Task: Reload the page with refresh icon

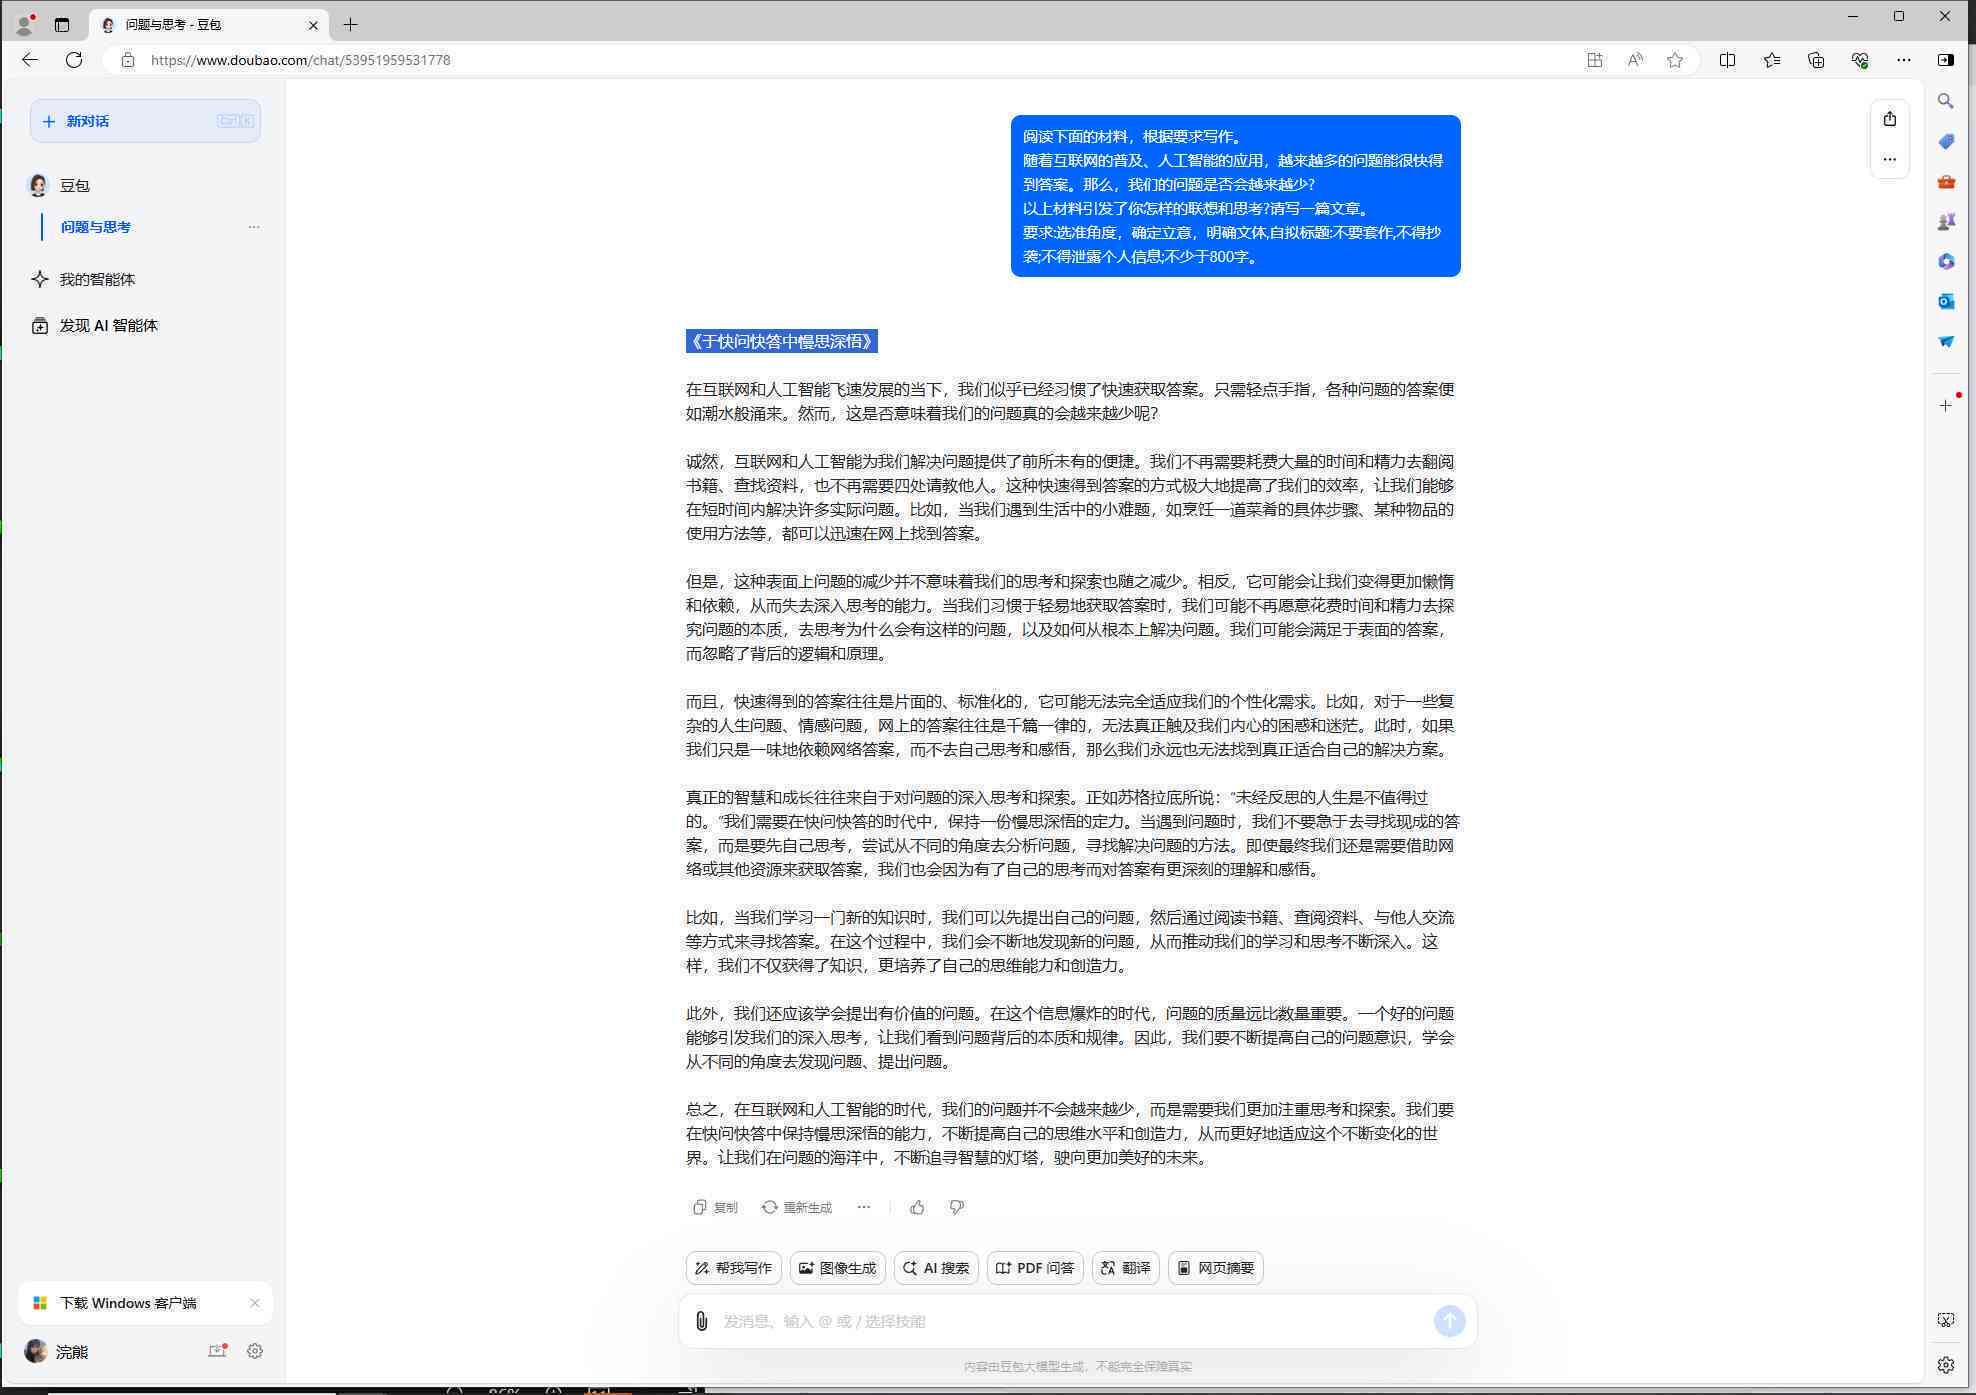Action: [74, 60]
